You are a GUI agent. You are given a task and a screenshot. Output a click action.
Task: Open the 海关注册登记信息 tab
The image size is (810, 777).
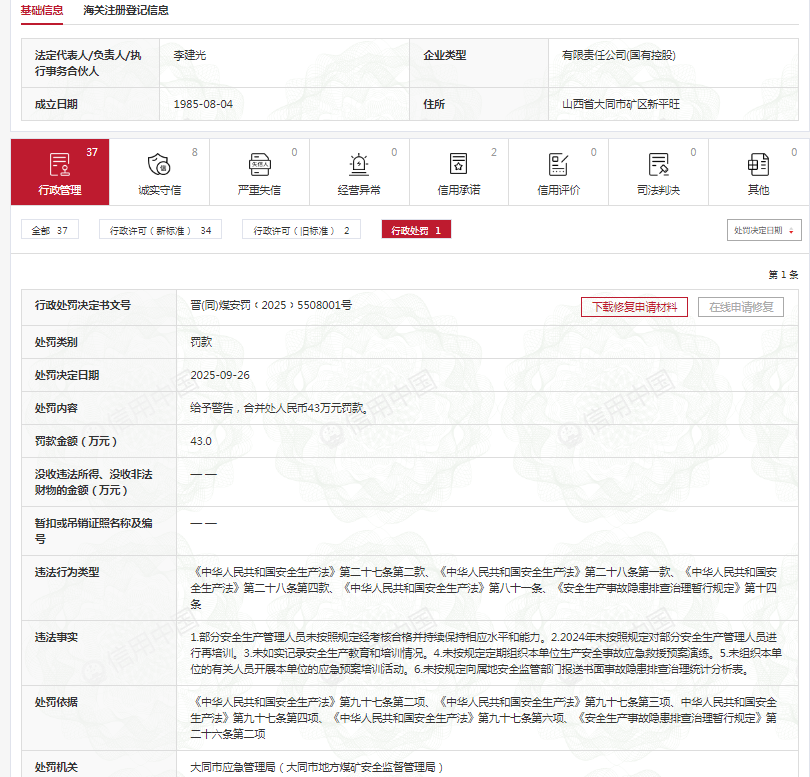pos(126,11)
